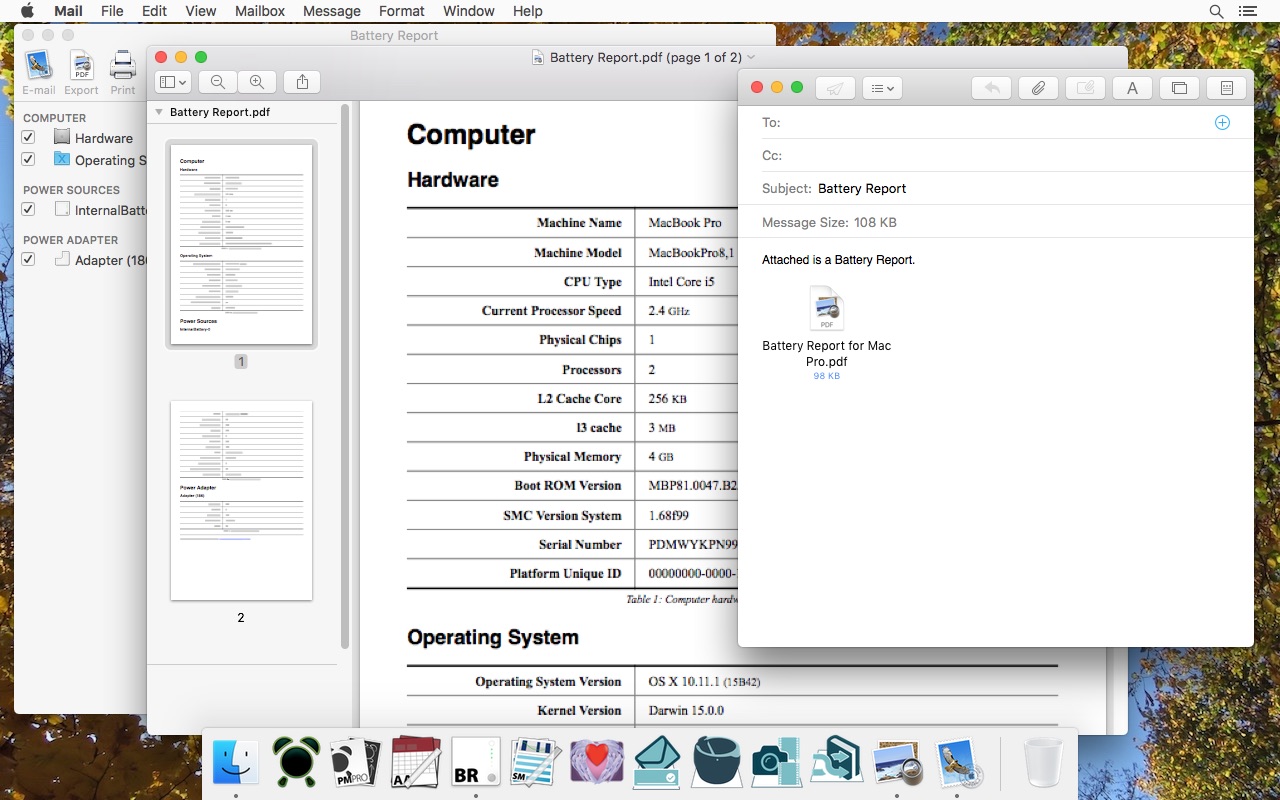This screenshot has width=1280, height=800.
Task: Open Preview from the Dock
Action: tap(897, 763)
